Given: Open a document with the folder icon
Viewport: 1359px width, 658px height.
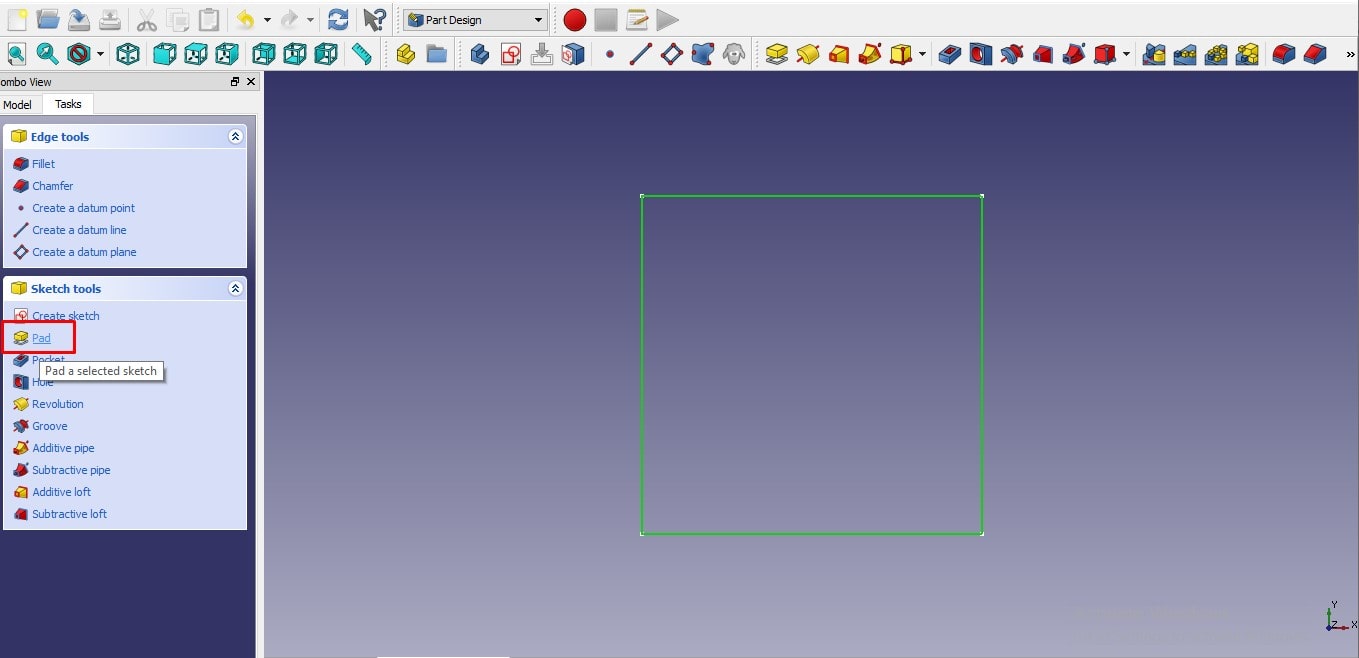Looking at the screenshot, I should (48, 19).
